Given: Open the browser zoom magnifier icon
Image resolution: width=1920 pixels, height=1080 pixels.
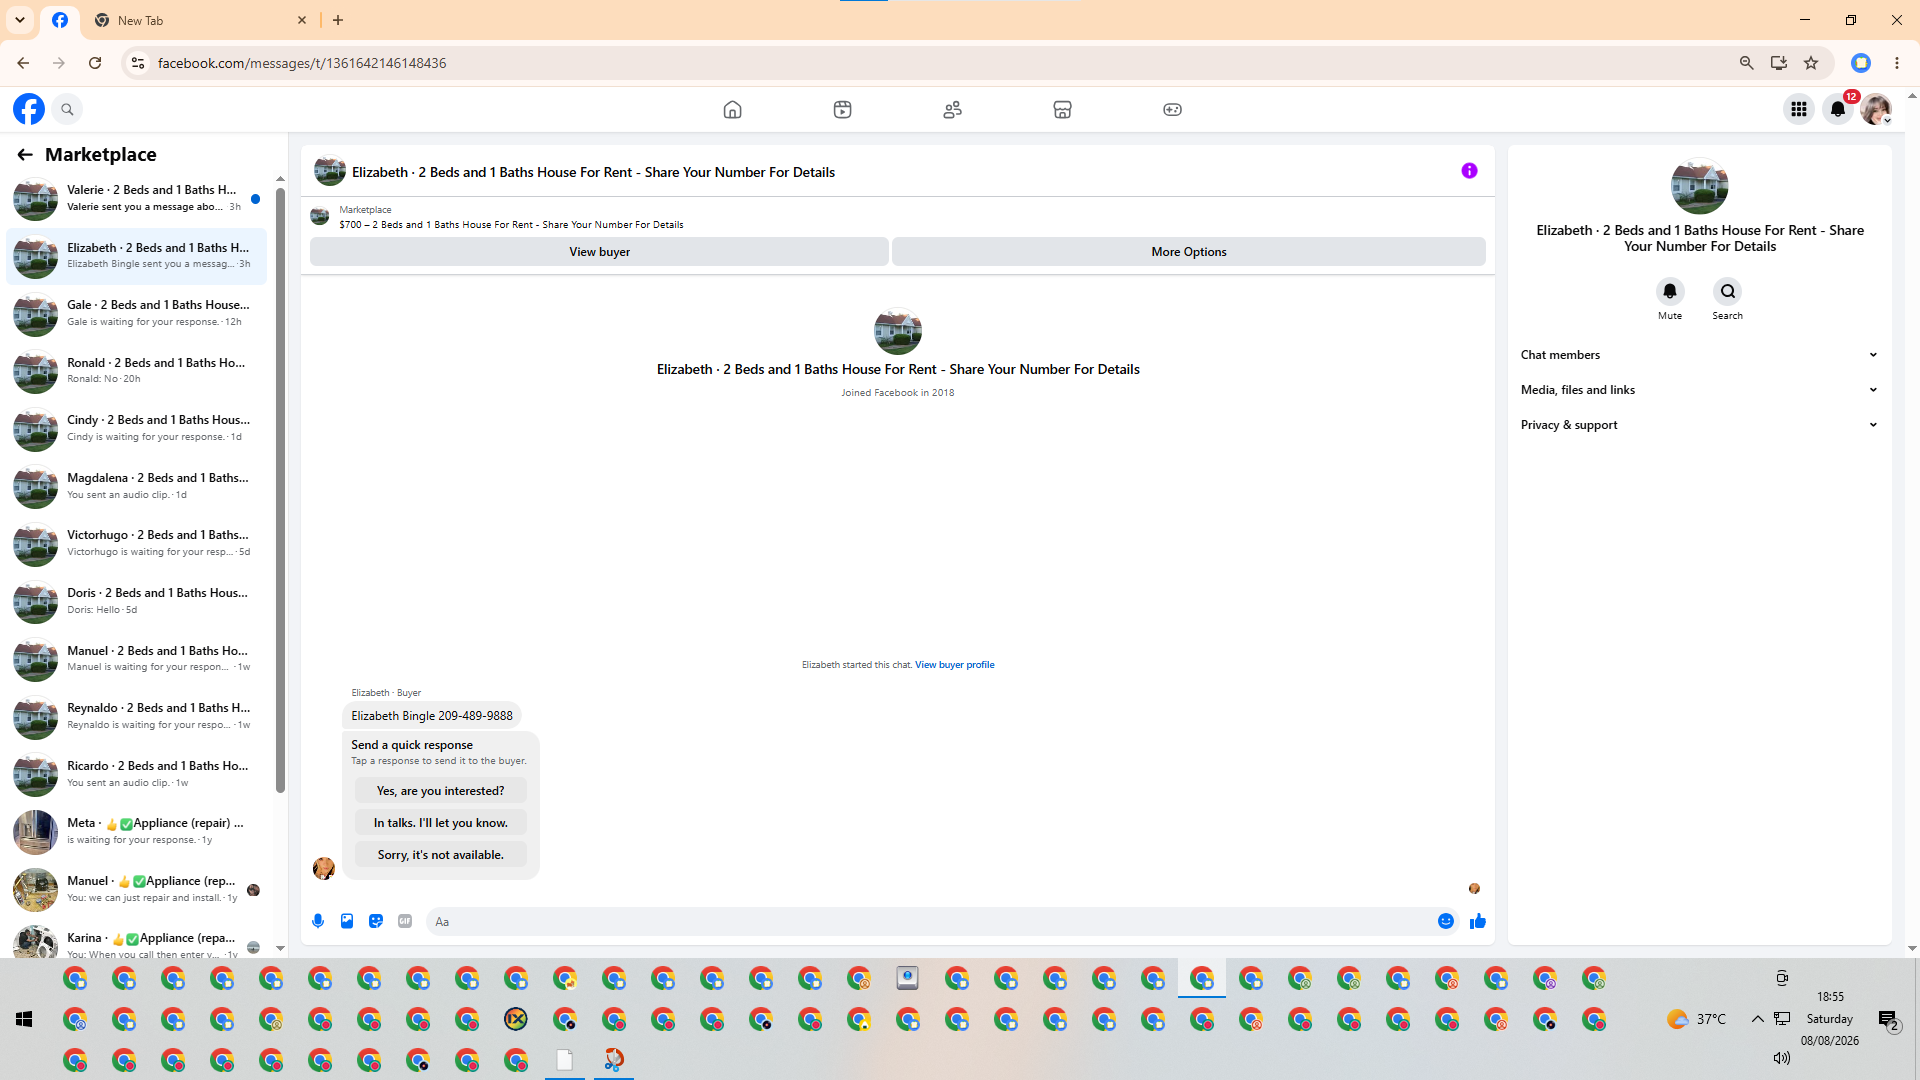Looking at the screenshot, I should [1747, 63].
